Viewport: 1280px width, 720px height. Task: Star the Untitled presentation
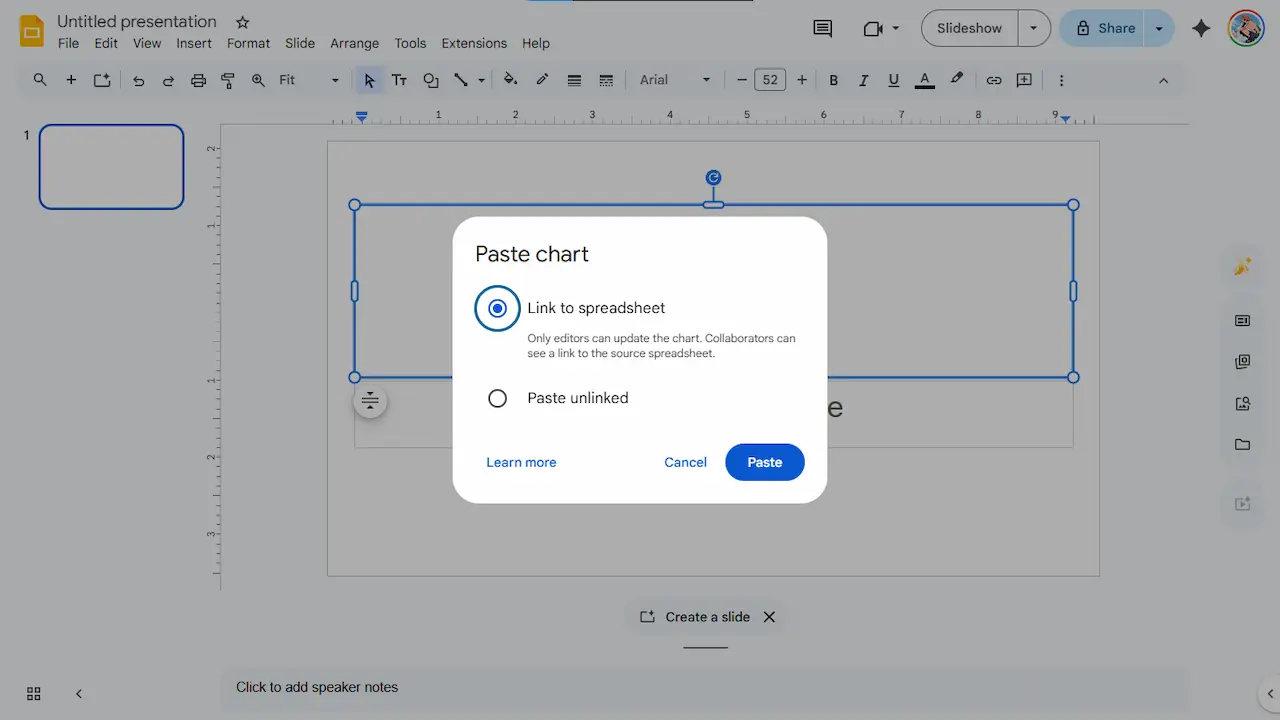click(242, 22)
